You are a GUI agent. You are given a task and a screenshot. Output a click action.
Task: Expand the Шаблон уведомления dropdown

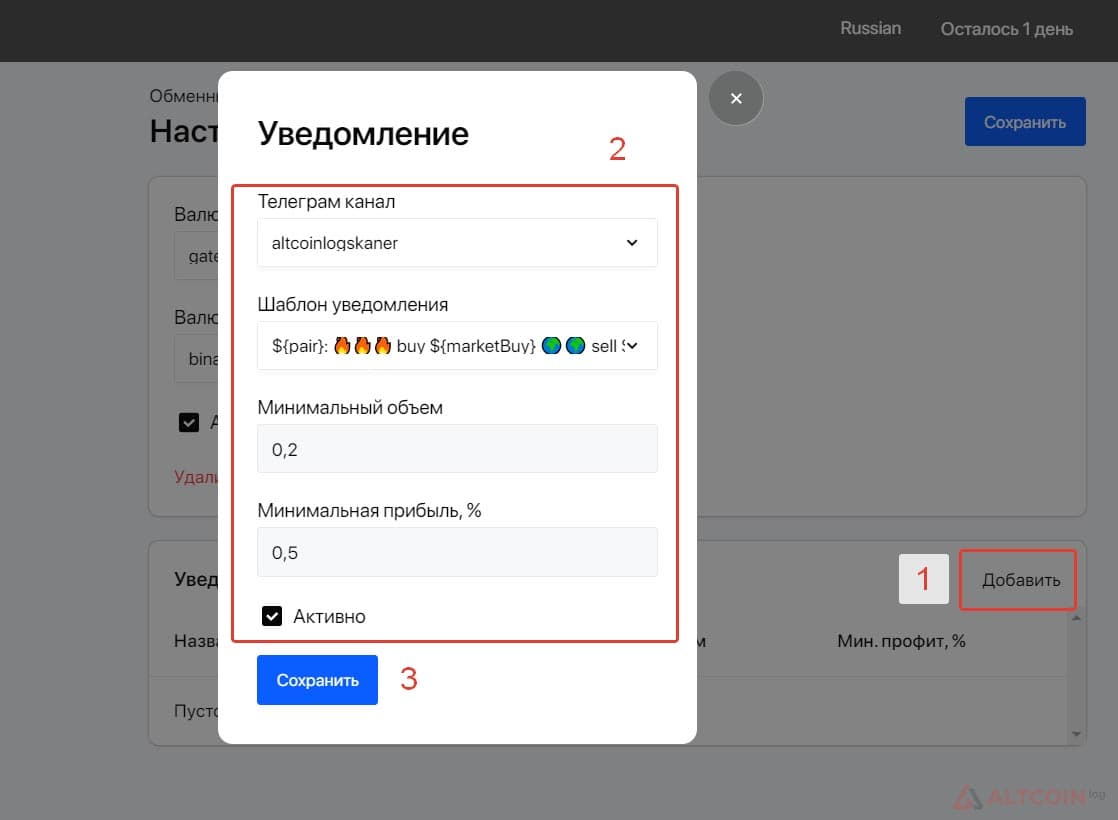tap(457, 346)
